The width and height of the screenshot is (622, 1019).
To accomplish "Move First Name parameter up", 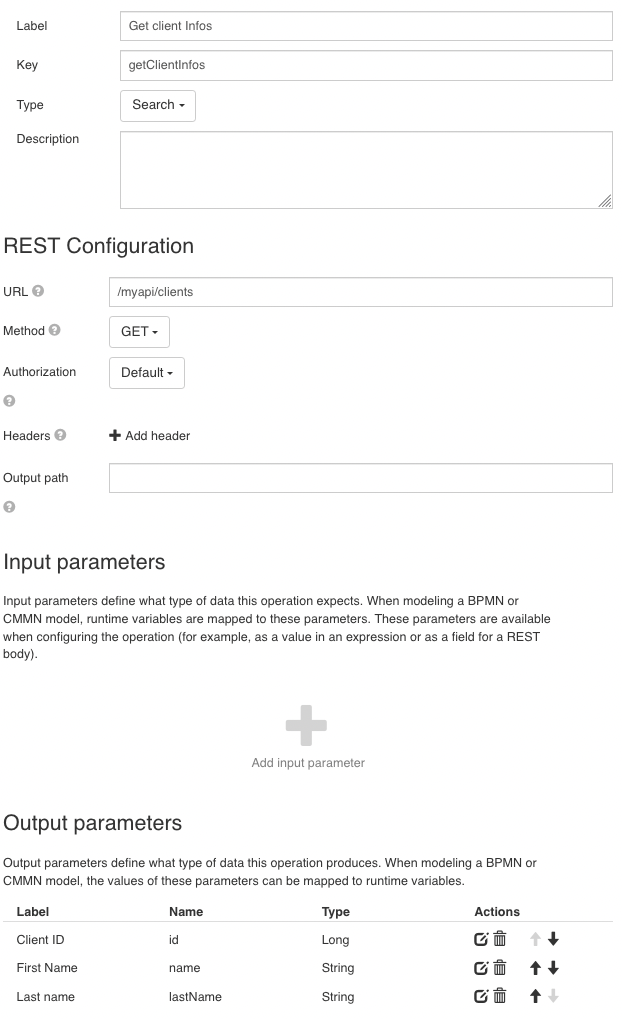I will (535, 968).
